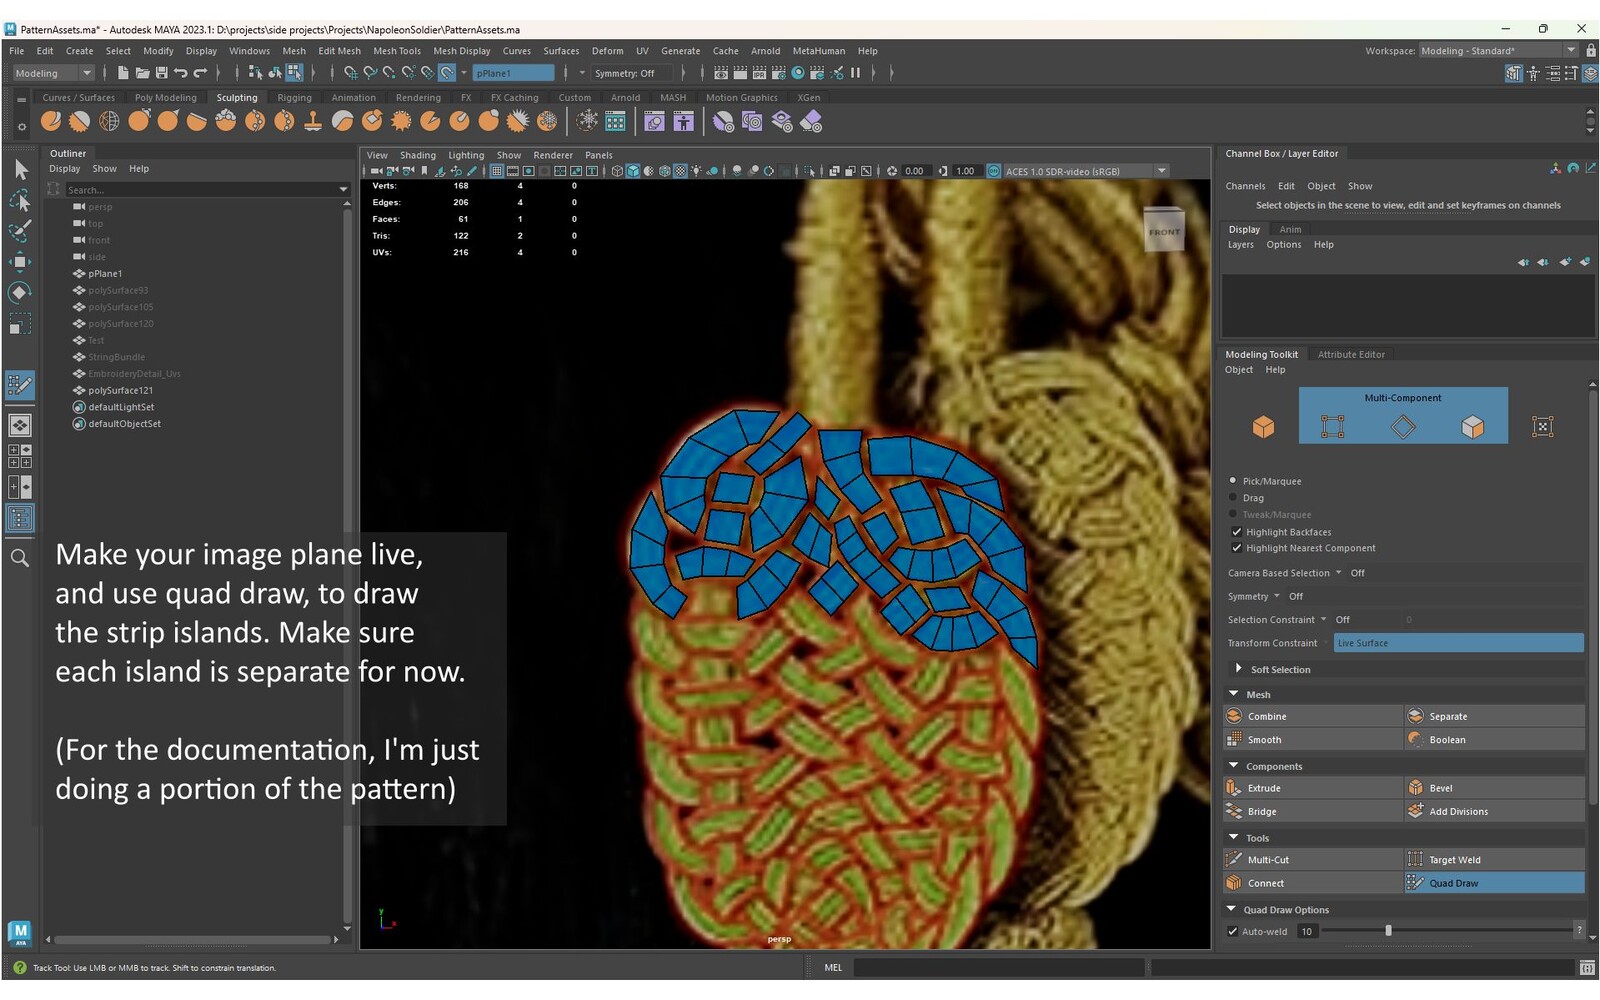Click the Outliner layout icon in toolbox
The image size is (1600, 1000).
pyautogui.click(x=20, y=518)
